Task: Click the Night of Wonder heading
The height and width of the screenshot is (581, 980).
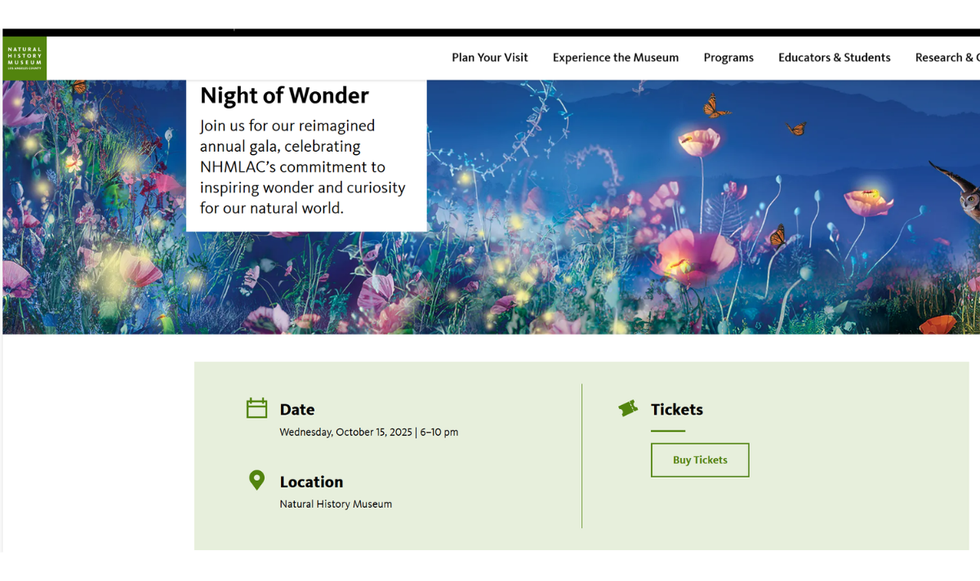Action: coord(285,96)
